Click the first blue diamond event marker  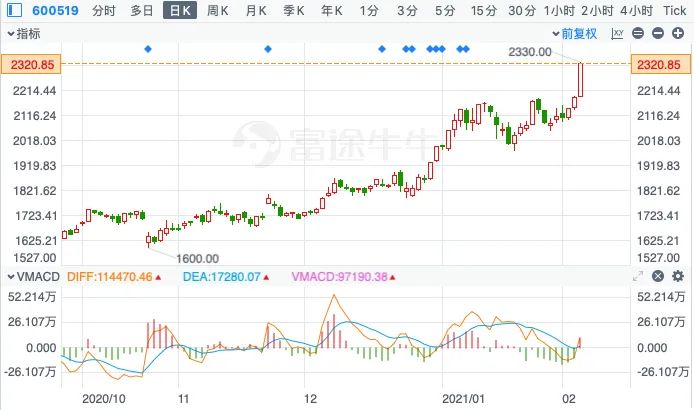pos(148,49)
